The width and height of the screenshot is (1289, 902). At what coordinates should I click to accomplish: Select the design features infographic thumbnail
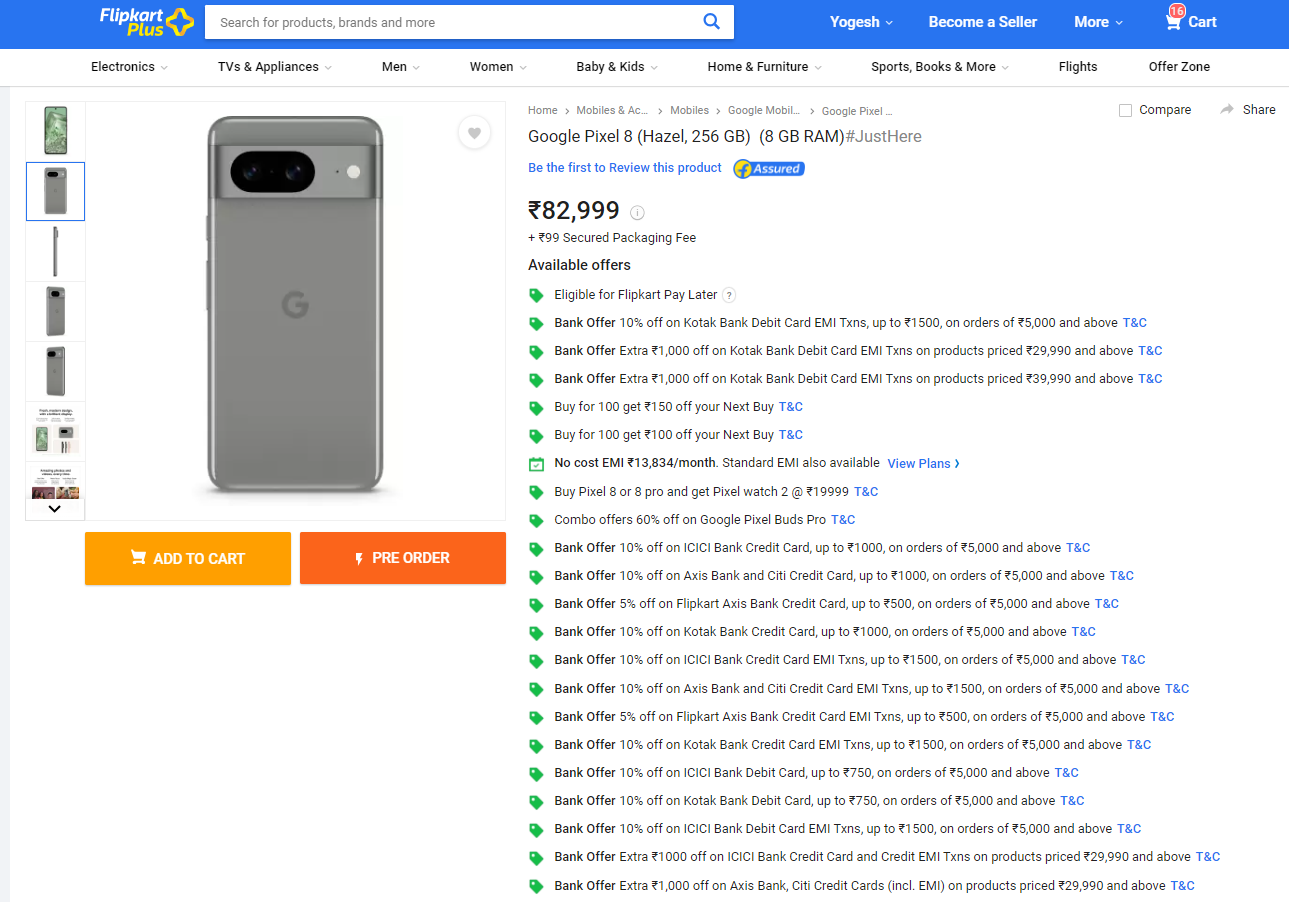55,431
